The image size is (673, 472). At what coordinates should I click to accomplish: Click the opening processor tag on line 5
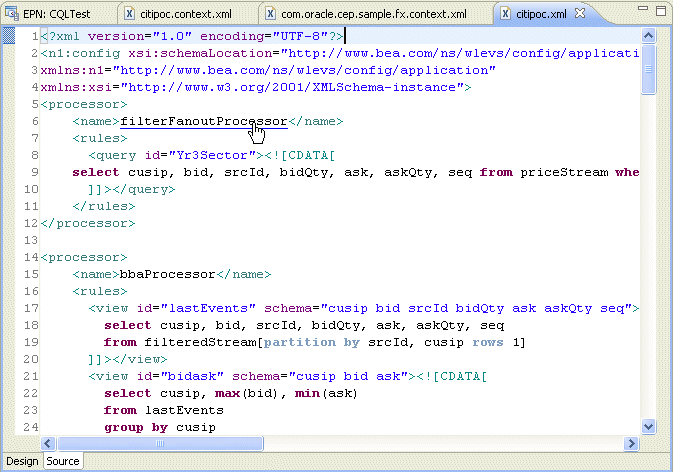84,104
